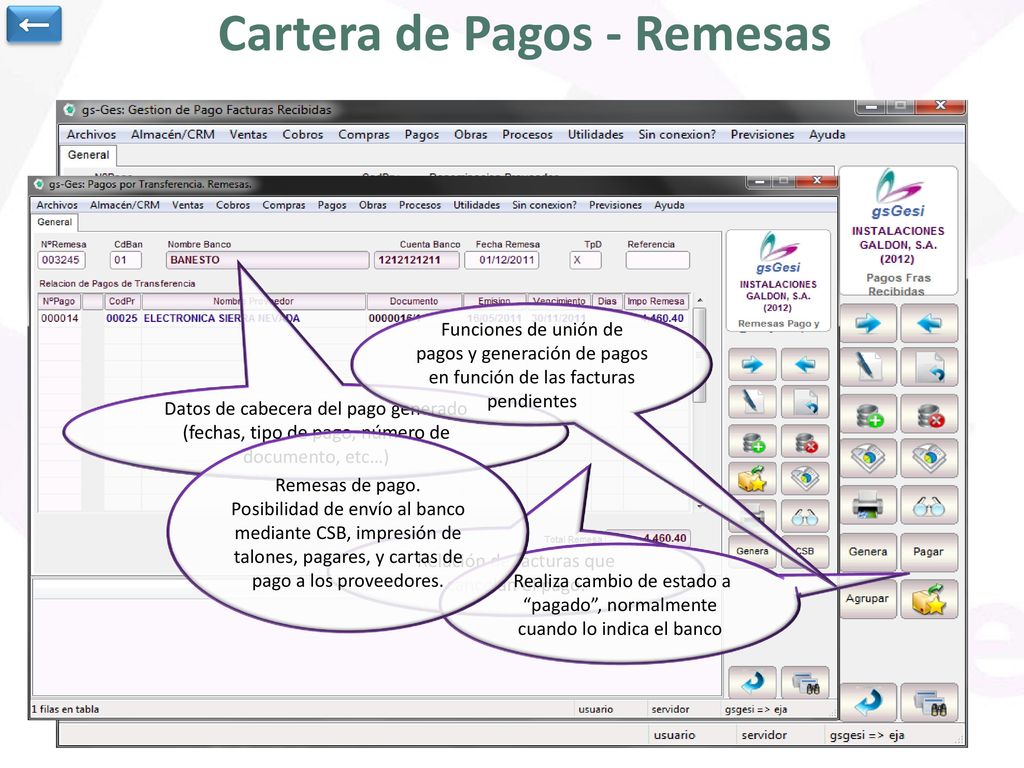
Task: Click the blue back arrow slide button
Action: tap(34, 24)
